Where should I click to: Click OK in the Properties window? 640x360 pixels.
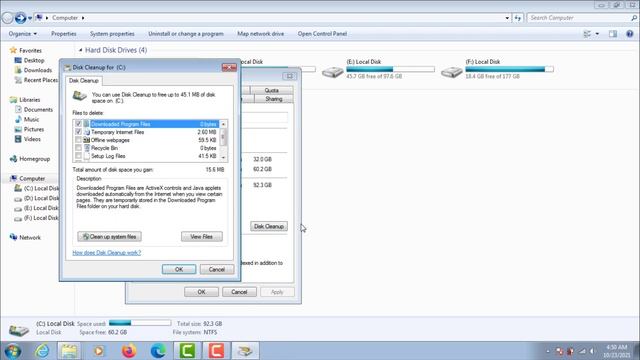click(x=201, y=292)
